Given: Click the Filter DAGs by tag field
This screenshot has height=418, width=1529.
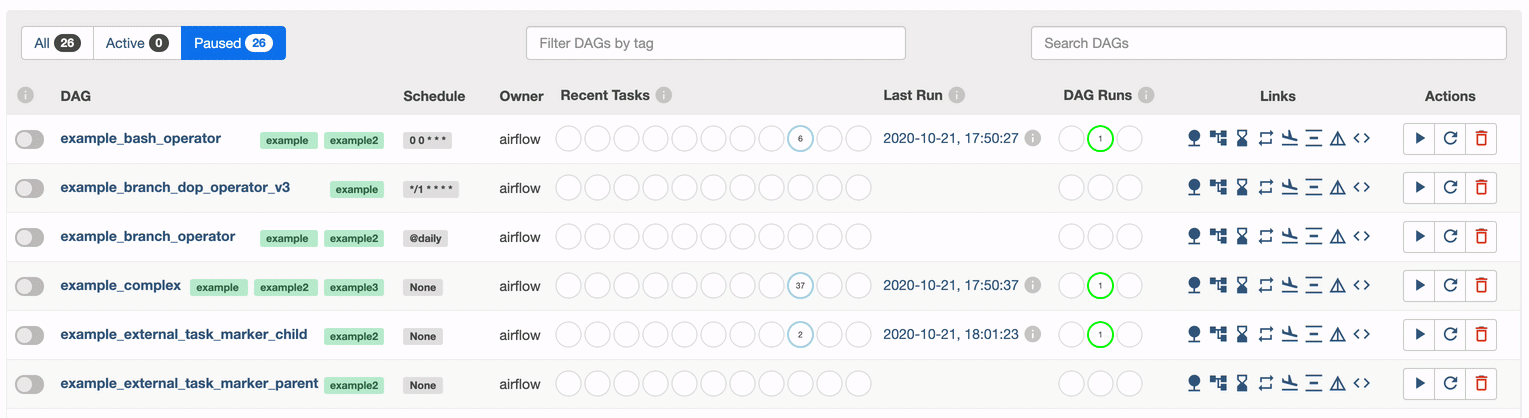Looking at the screenshot, I should 715,43.
